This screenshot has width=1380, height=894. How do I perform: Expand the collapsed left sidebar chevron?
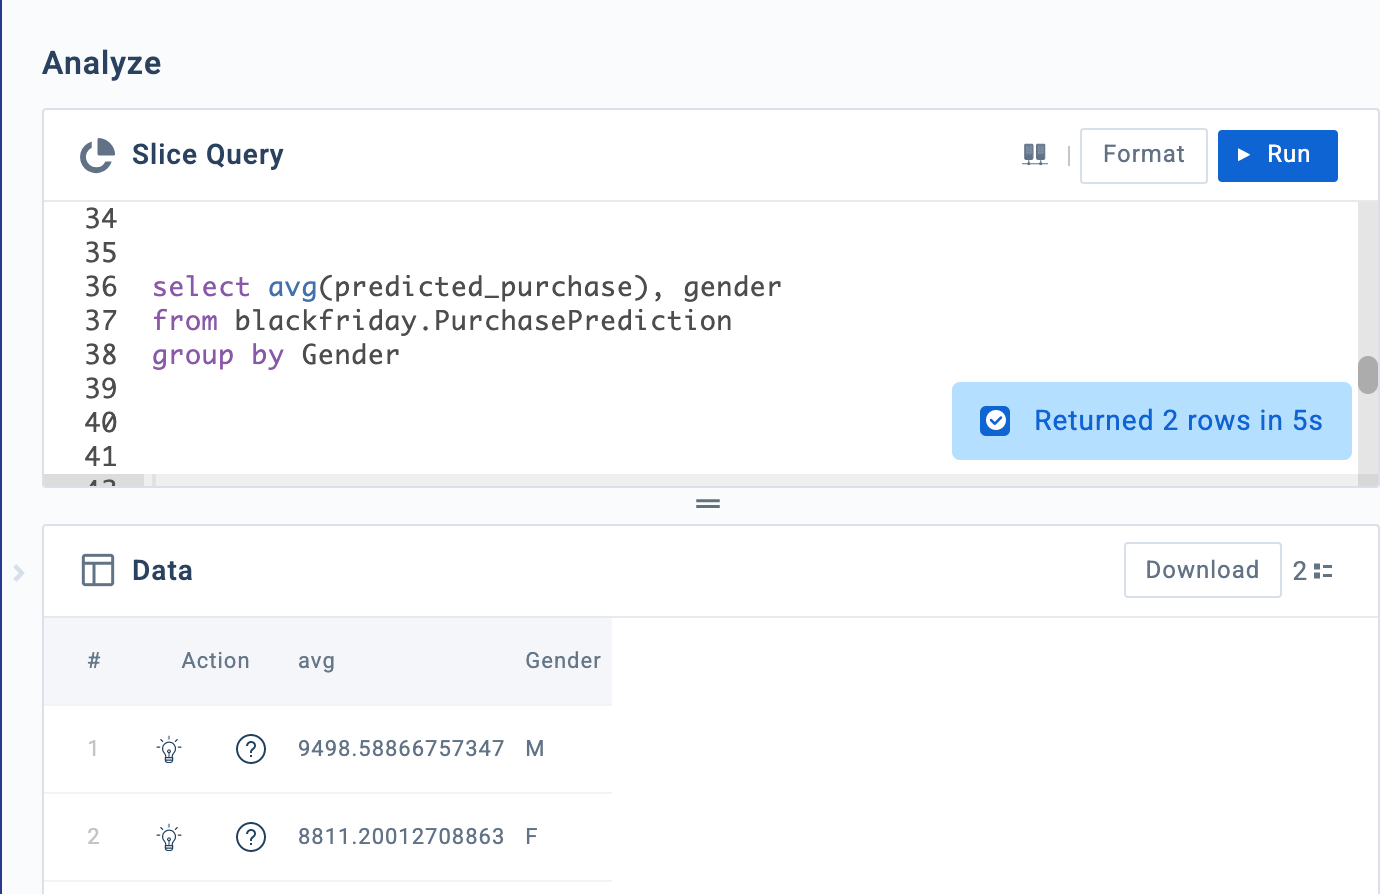pos(18,573)
